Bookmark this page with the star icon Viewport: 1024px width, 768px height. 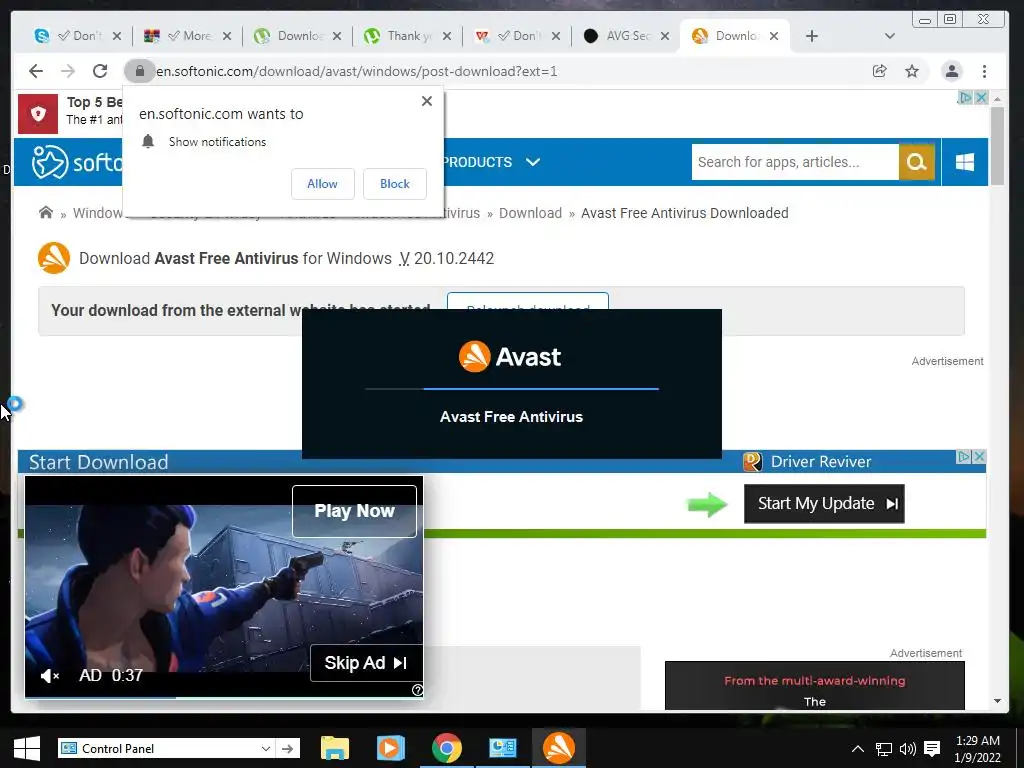[912, 71]
